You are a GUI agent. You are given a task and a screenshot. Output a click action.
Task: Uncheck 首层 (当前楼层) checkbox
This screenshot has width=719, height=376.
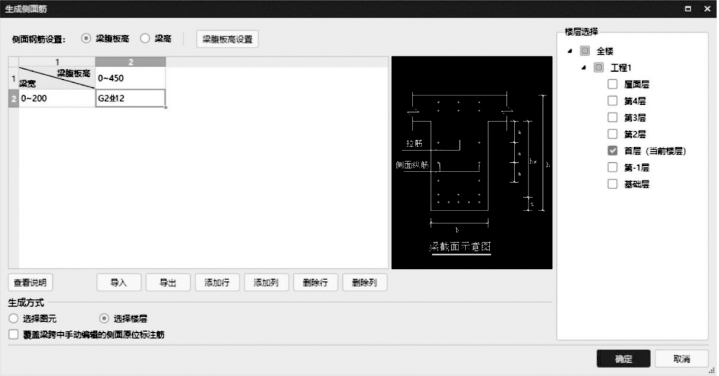pyautogui.click(x=612, y=150)
